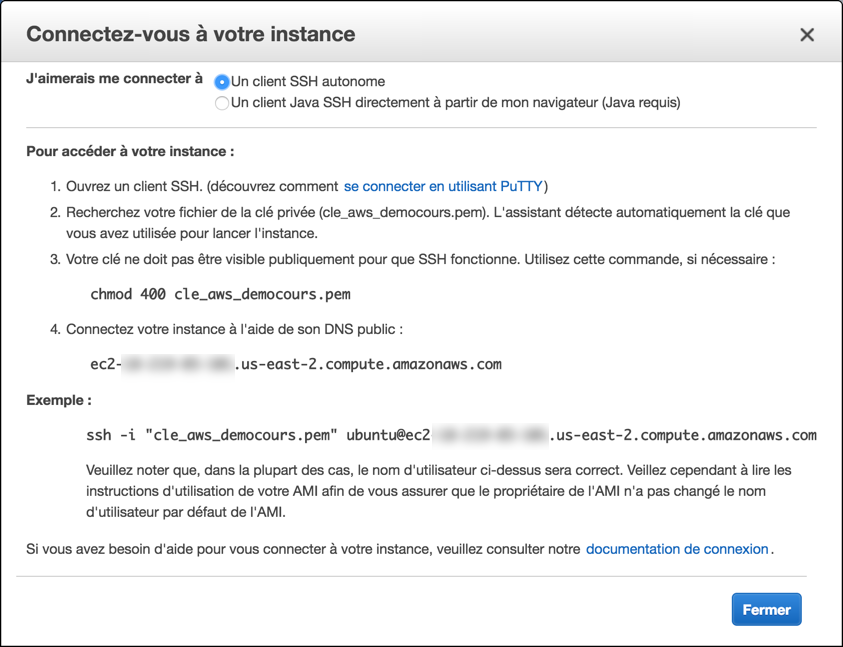Choose the Java SSH browser client option
Screen dimensions: 843x647
tap(222, 103)
